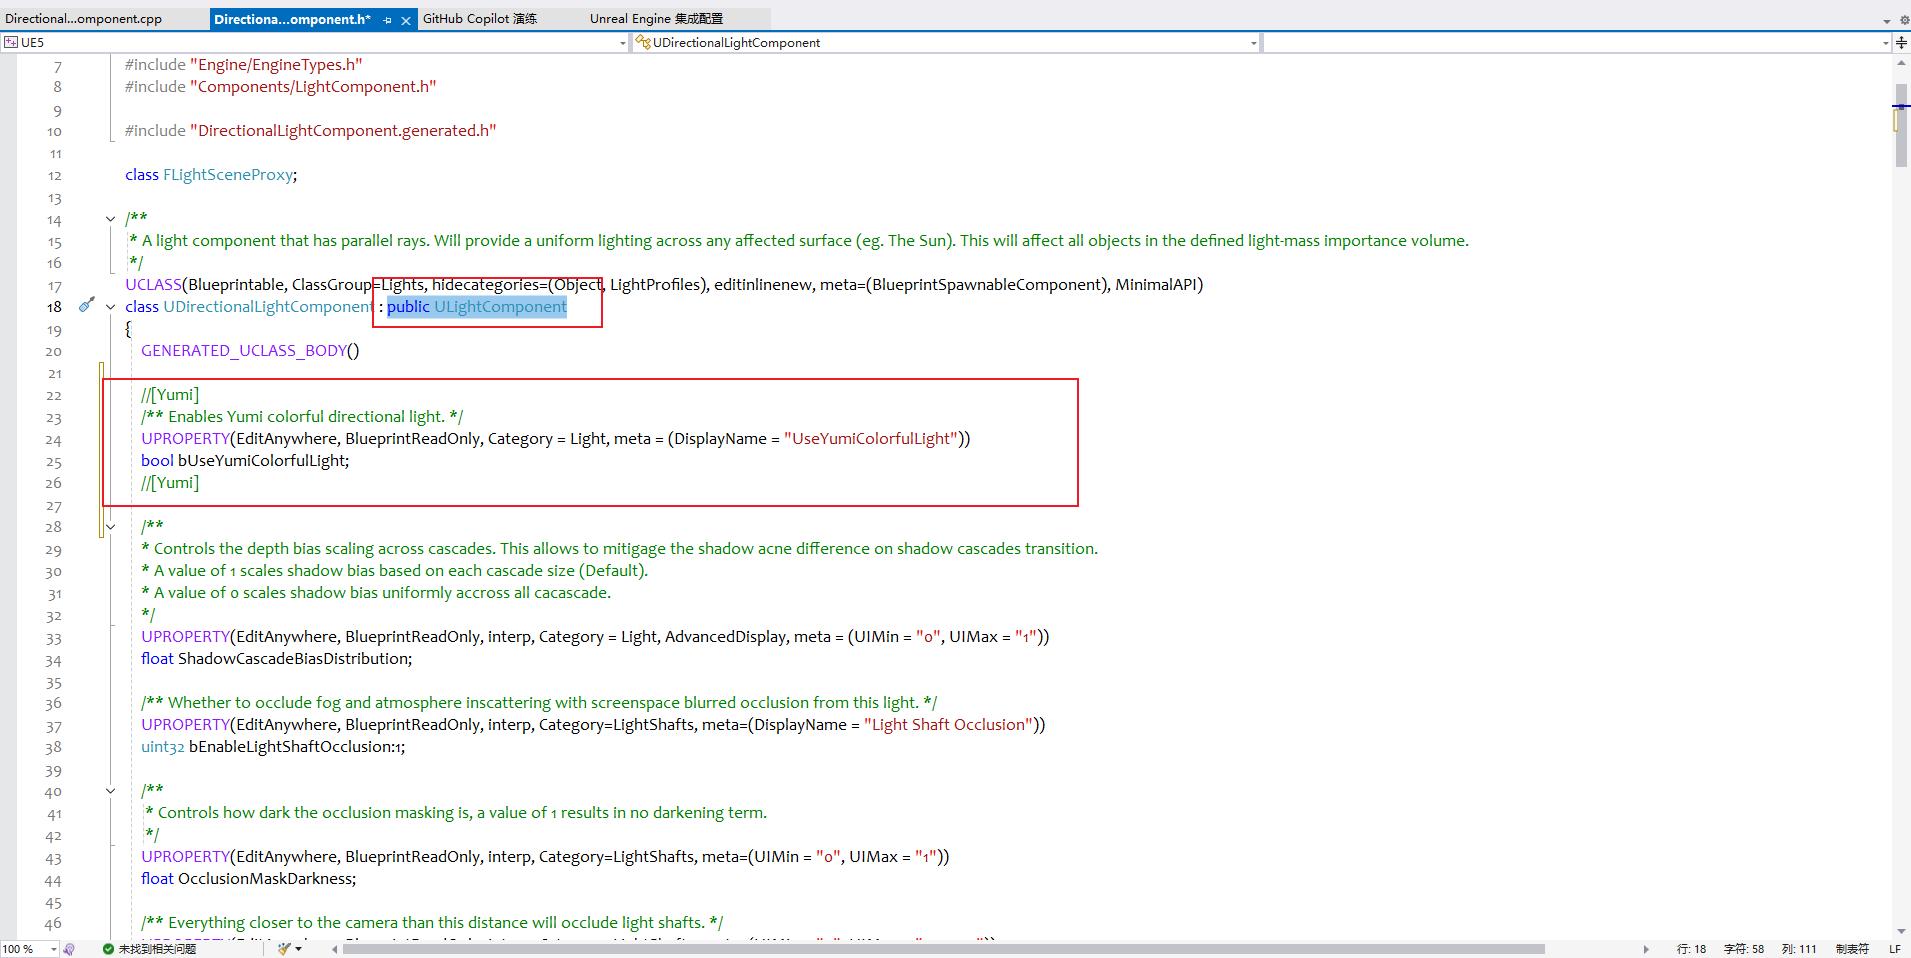This screenshot has width=1911, height=958.
Task: Pin the DirectionalLightComponent.h tab
Action: pyautogui.click(x=388, y=20)
